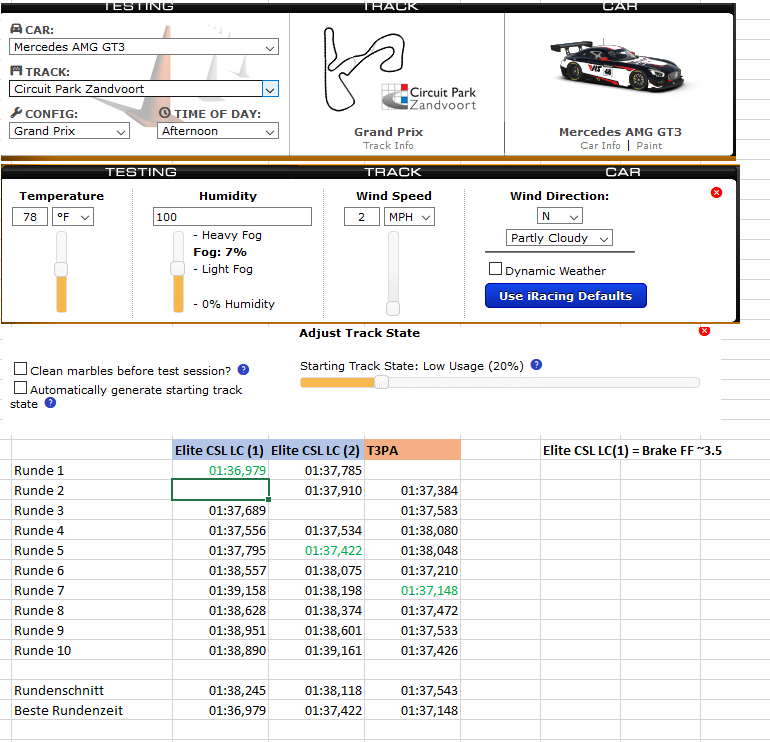Click the clock icon beside TIME OF DAY
770x742 pixels.
[165, 113]
